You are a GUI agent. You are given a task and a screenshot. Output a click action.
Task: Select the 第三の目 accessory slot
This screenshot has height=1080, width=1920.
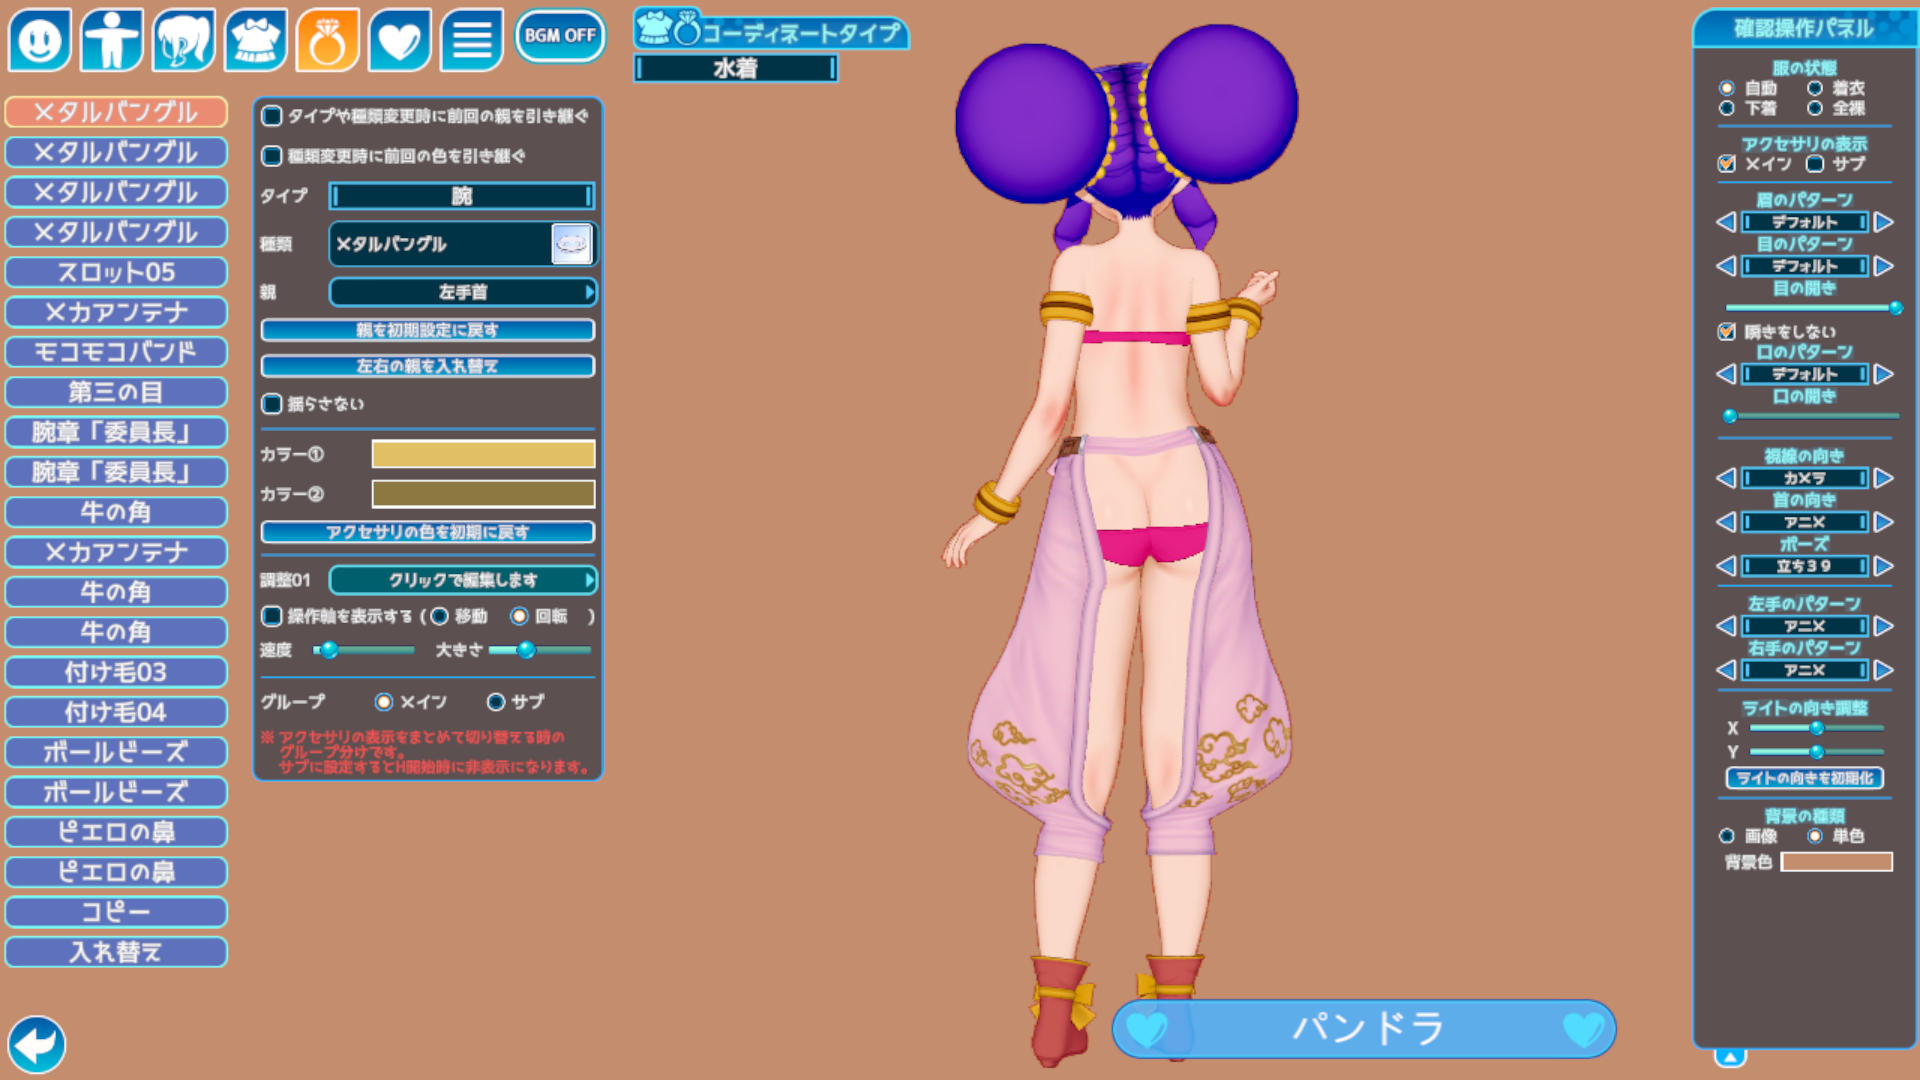coord(116,392)
